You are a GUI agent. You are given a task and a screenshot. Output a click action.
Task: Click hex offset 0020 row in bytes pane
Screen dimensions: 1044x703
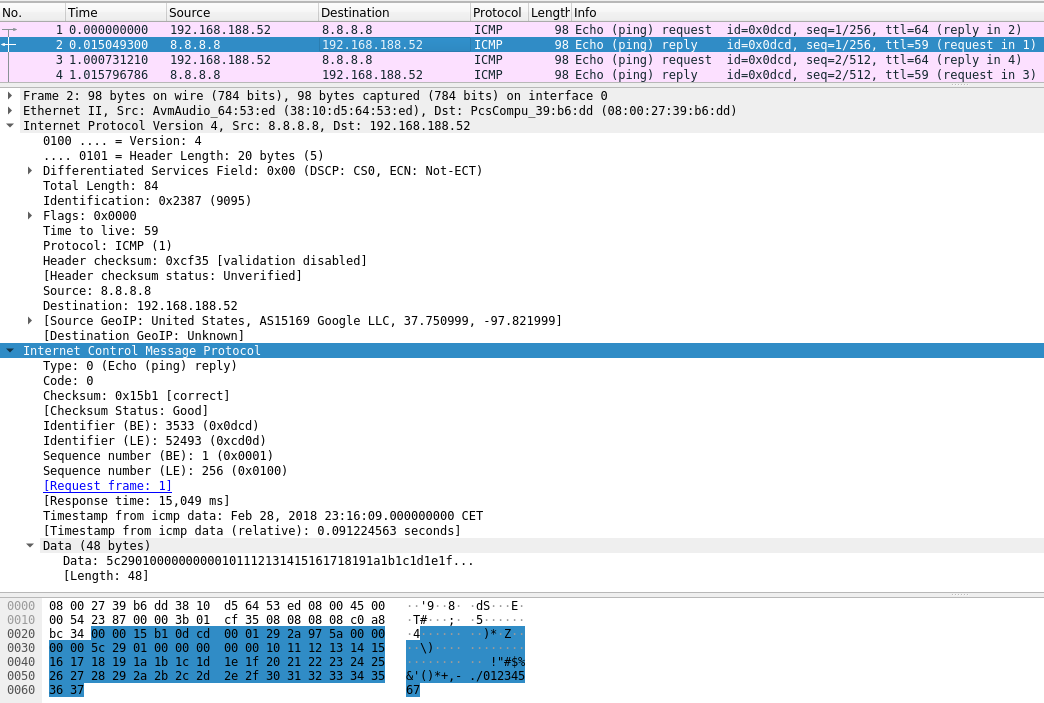(x=21, y=634)
